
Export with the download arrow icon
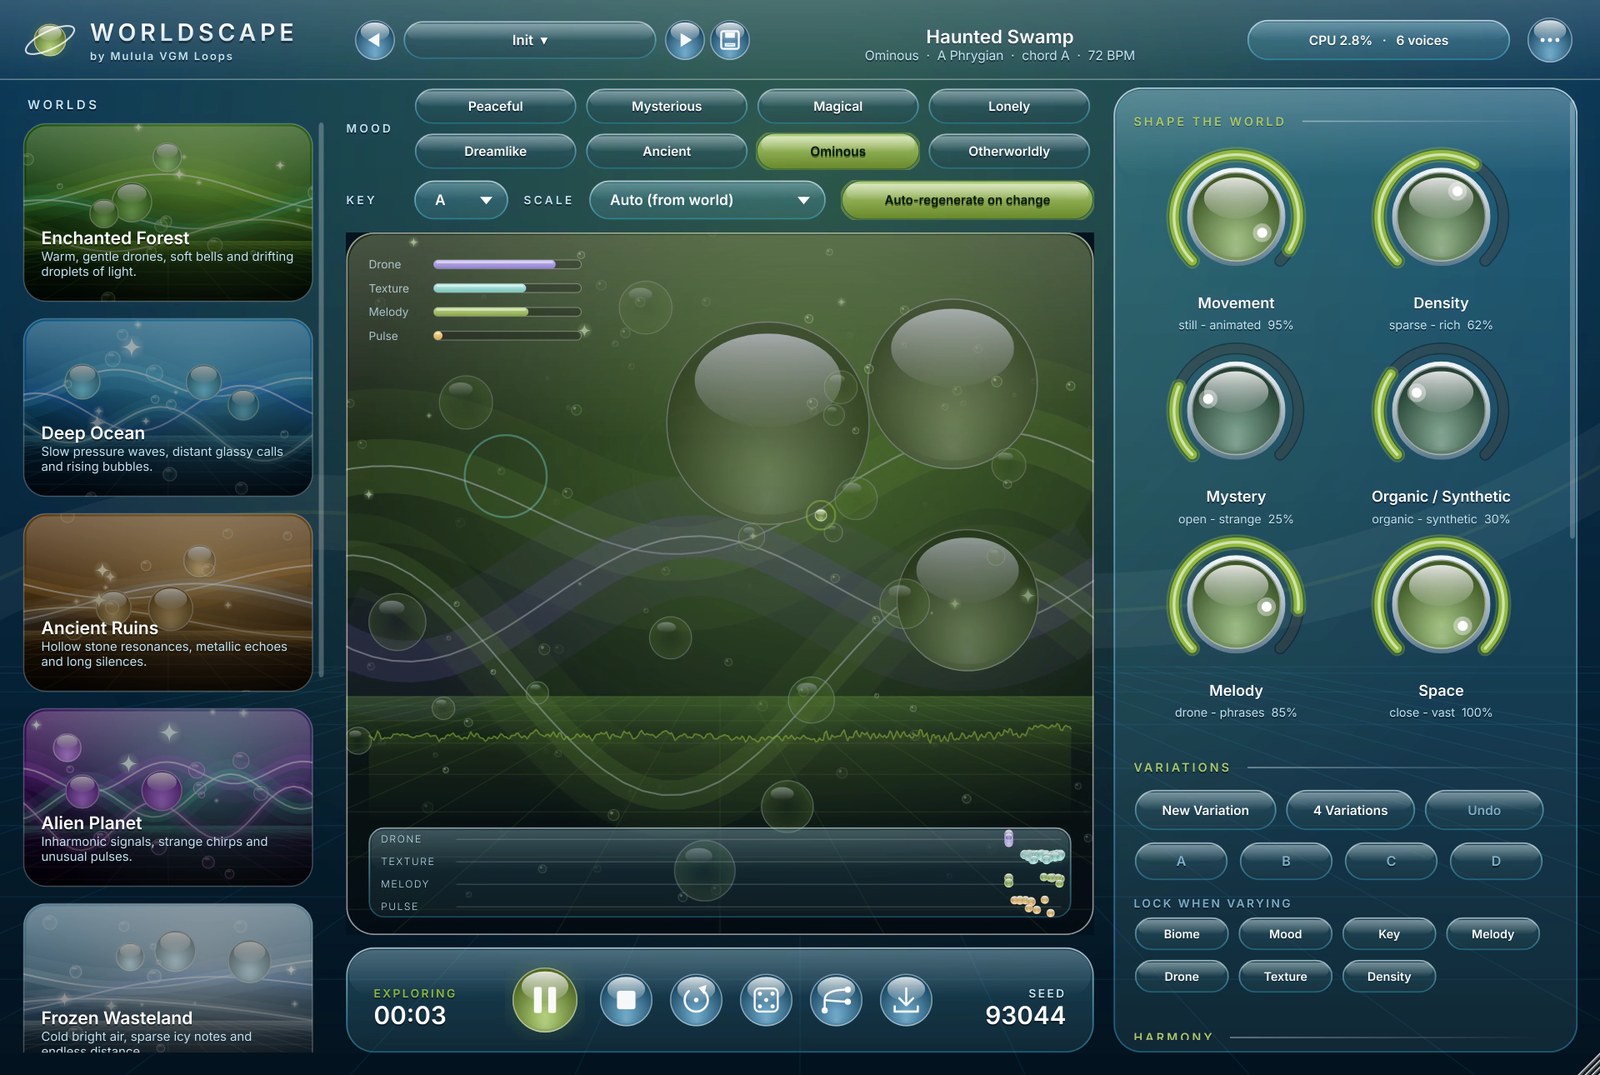pyautogui.click(x=906, y=999)
